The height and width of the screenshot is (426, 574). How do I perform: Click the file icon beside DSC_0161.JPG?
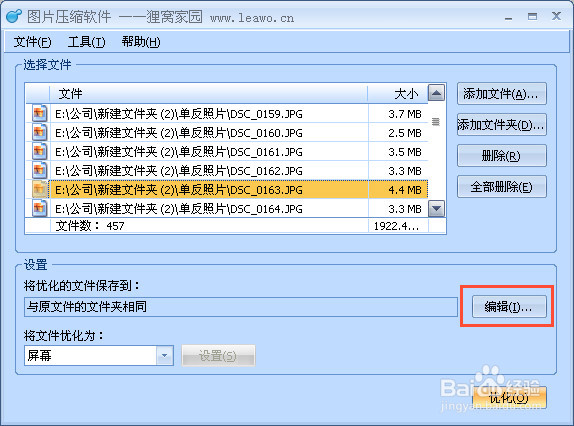39,151
